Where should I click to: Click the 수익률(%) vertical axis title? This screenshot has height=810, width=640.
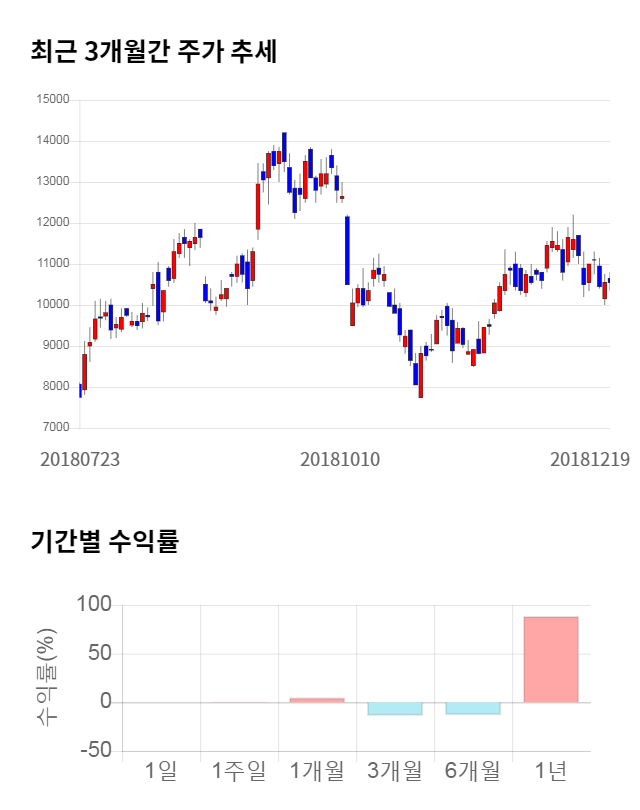tap(47, 677)
